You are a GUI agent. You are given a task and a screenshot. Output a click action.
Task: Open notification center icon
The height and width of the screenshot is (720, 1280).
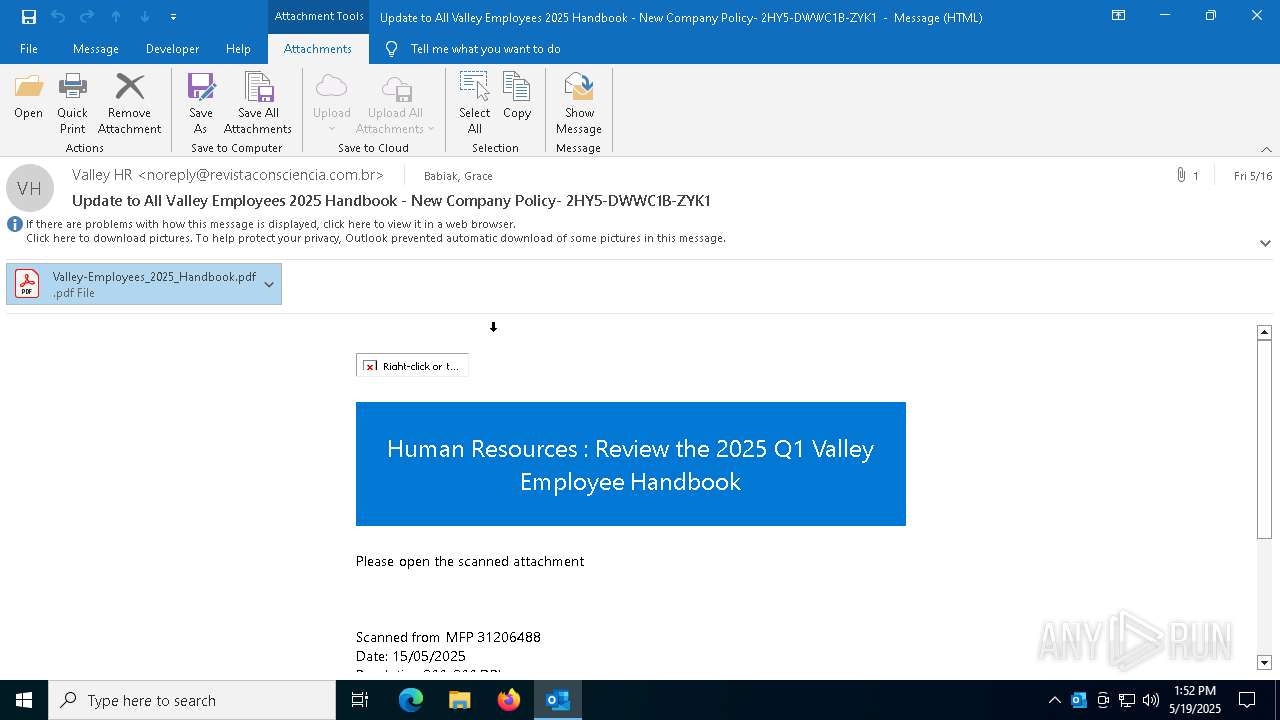click(x=1247, y=700)
